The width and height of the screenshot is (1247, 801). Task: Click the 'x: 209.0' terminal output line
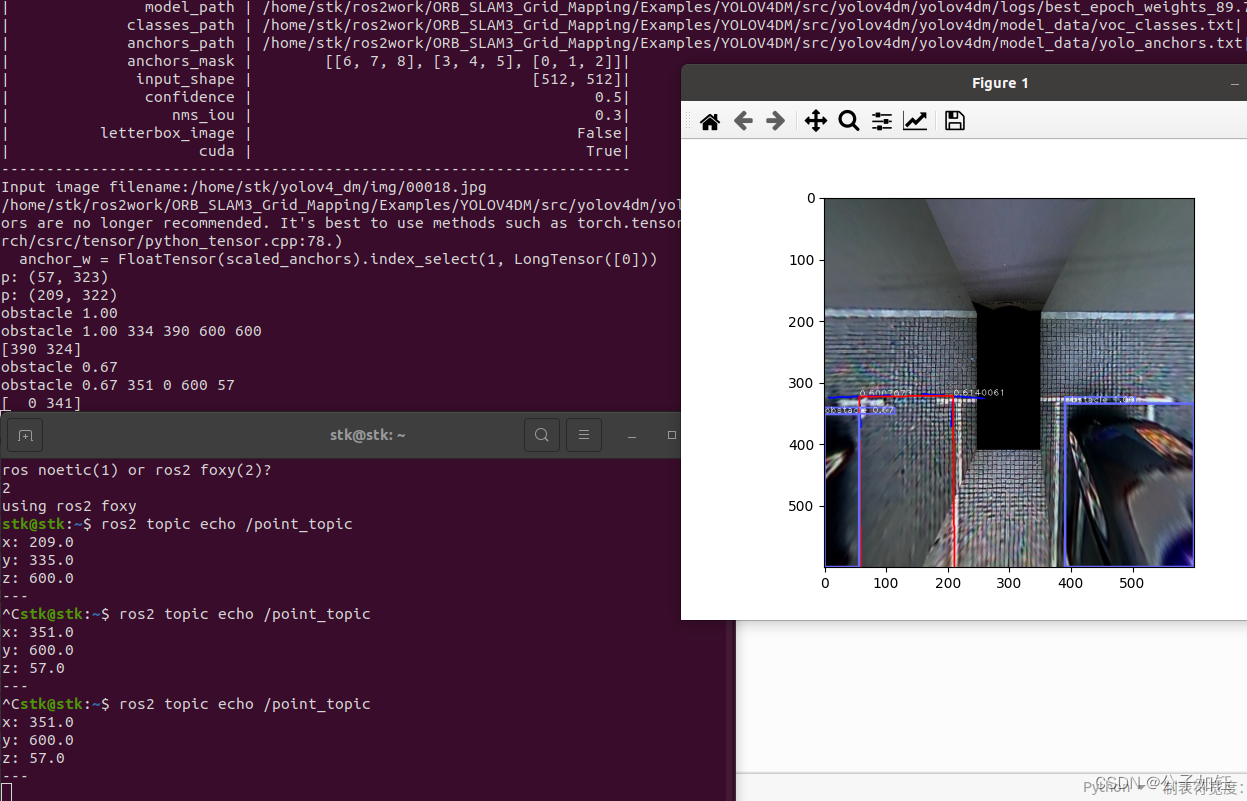(38, 542)
